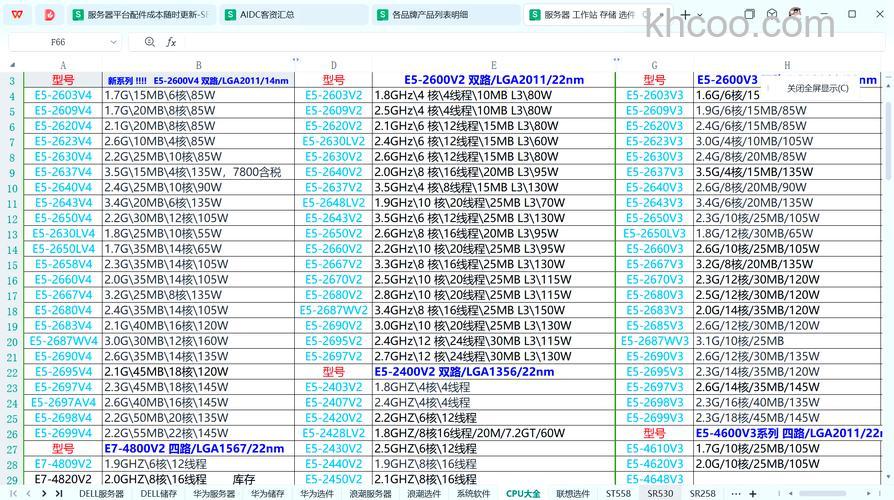Viewport: 894px width, 500px height.
Task: Switch to the DELL服务器 sheet tab
Action: tap(102, 493)
